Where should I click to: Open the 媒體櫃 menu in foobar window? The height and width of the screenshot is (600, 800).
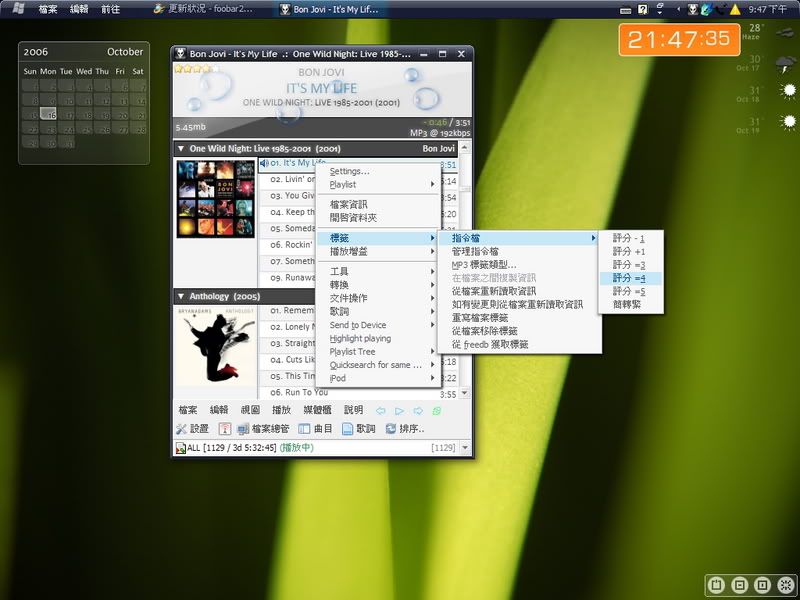[x=317, y=410]
